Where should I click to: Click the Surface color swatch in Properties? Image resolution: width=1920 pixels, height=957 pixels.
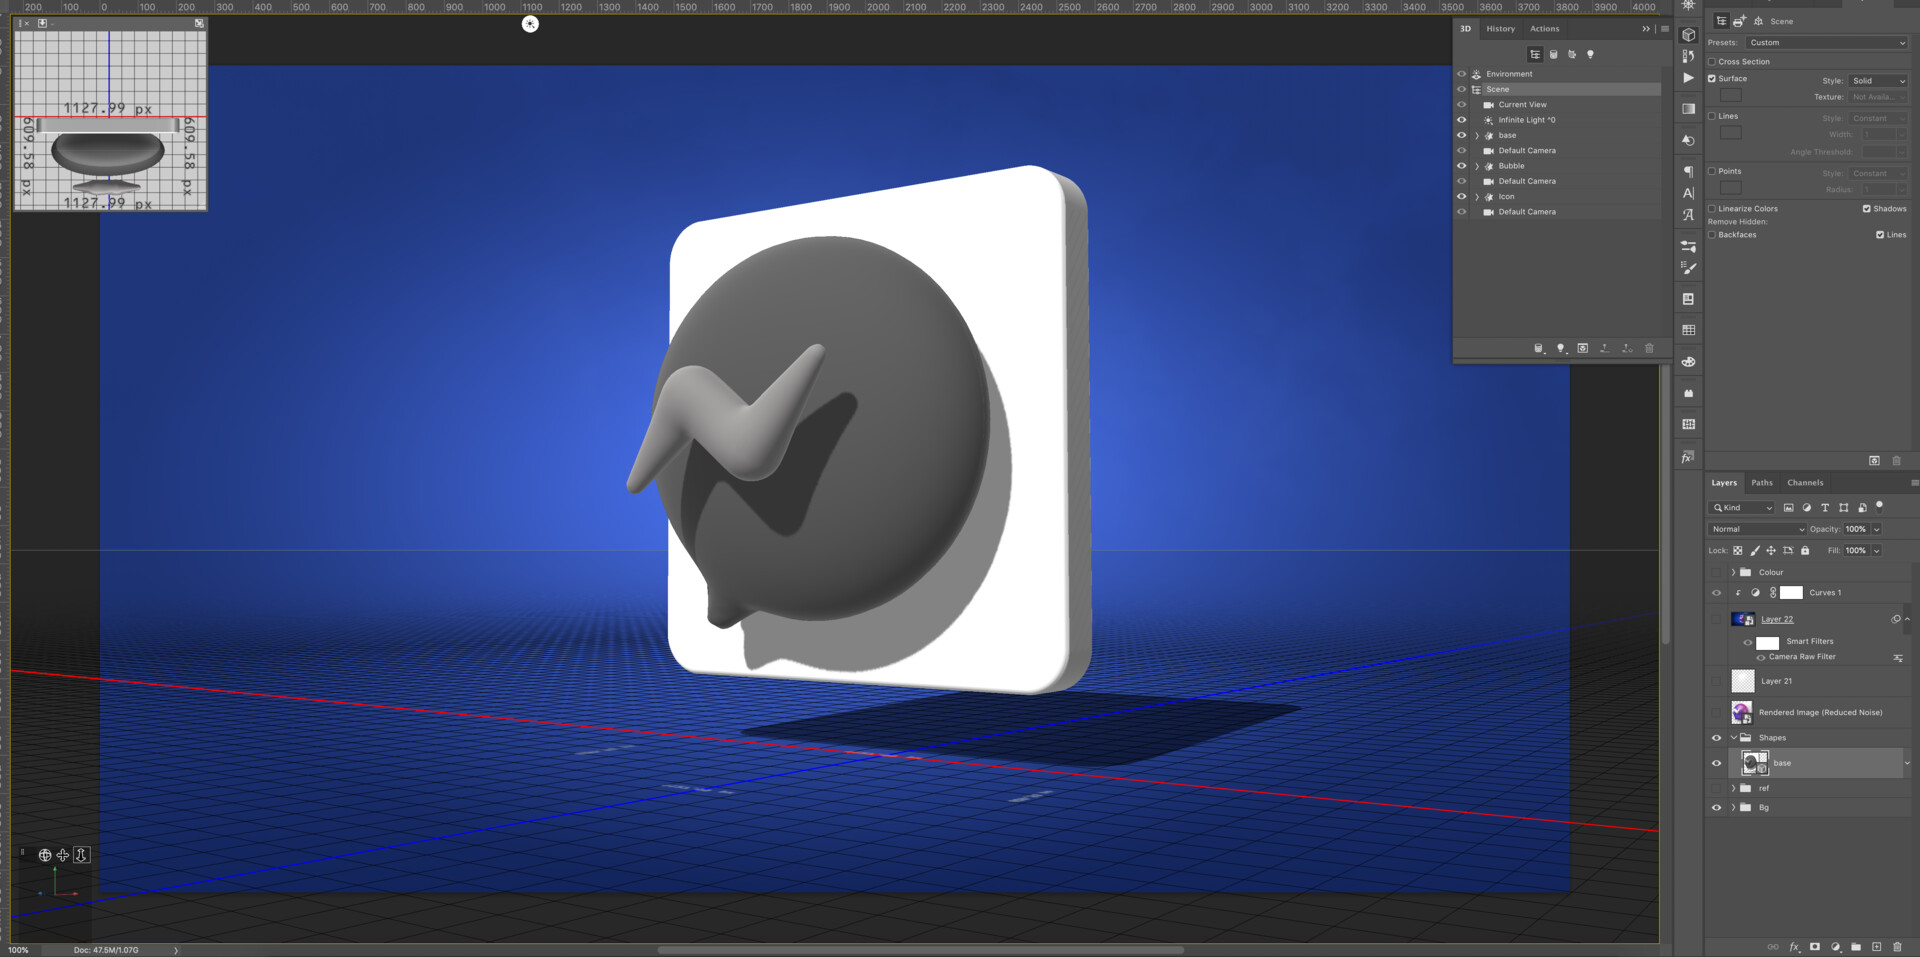tap(1731, 95)
